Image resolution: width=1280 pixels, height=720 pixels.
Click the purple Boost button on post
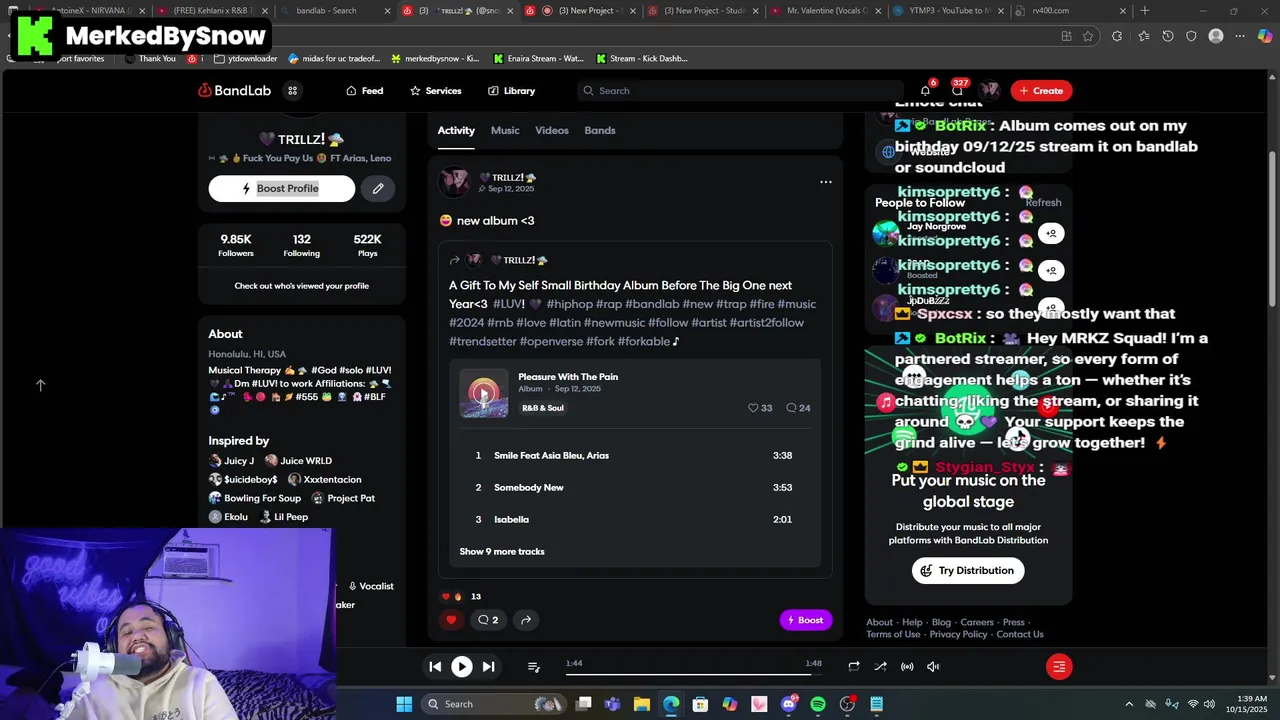(x=806, y=620)
